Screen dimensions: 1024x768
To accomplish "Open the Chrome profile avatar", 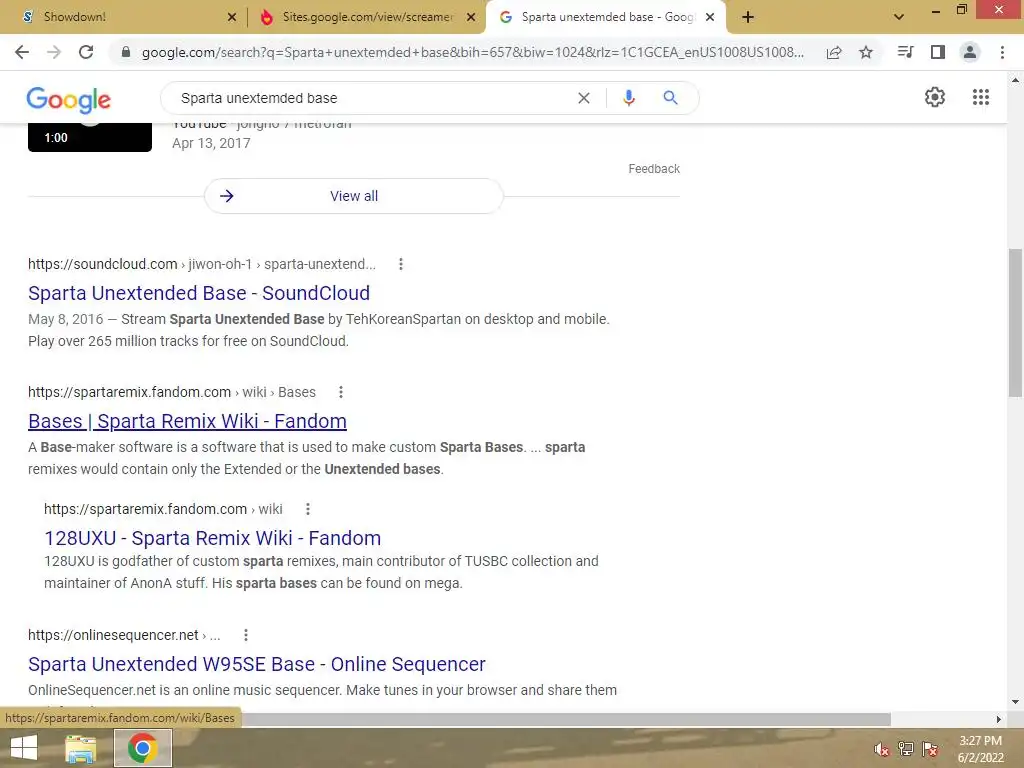I will [x=970, y=52].
